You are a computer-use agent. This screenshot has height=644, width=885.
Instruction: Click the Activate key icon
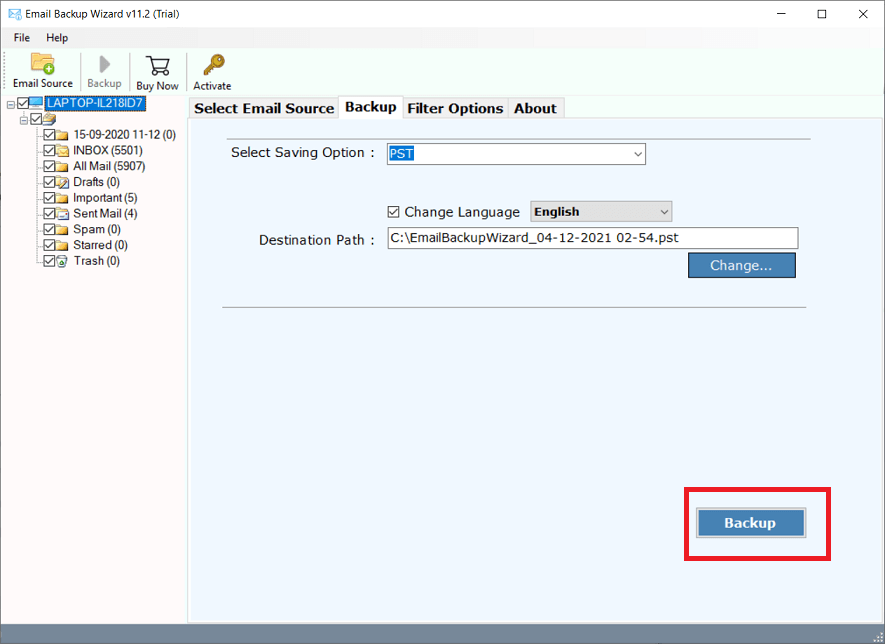tap(211, 66)
